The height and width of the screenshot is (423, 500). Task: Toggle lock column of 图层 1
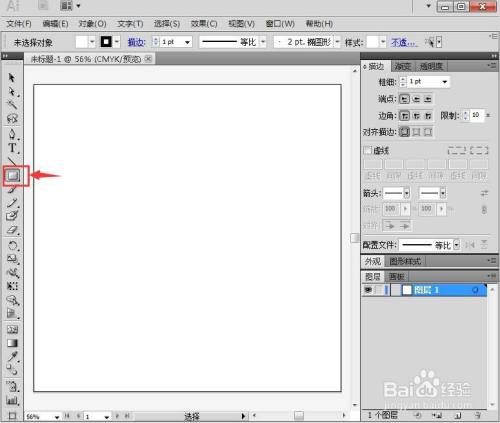[x=378, y=290]
